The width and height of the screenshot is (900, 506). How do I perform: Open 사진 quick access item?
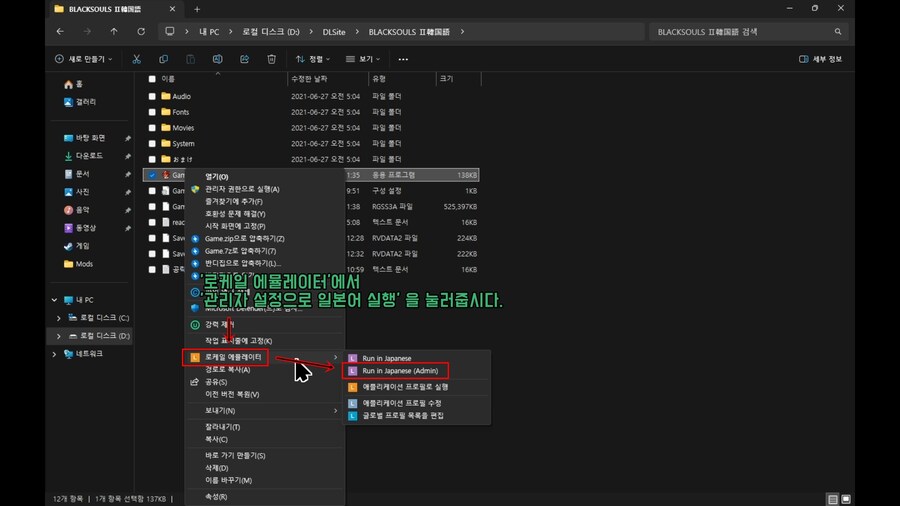pyautogui.click(x=77, y=192)
